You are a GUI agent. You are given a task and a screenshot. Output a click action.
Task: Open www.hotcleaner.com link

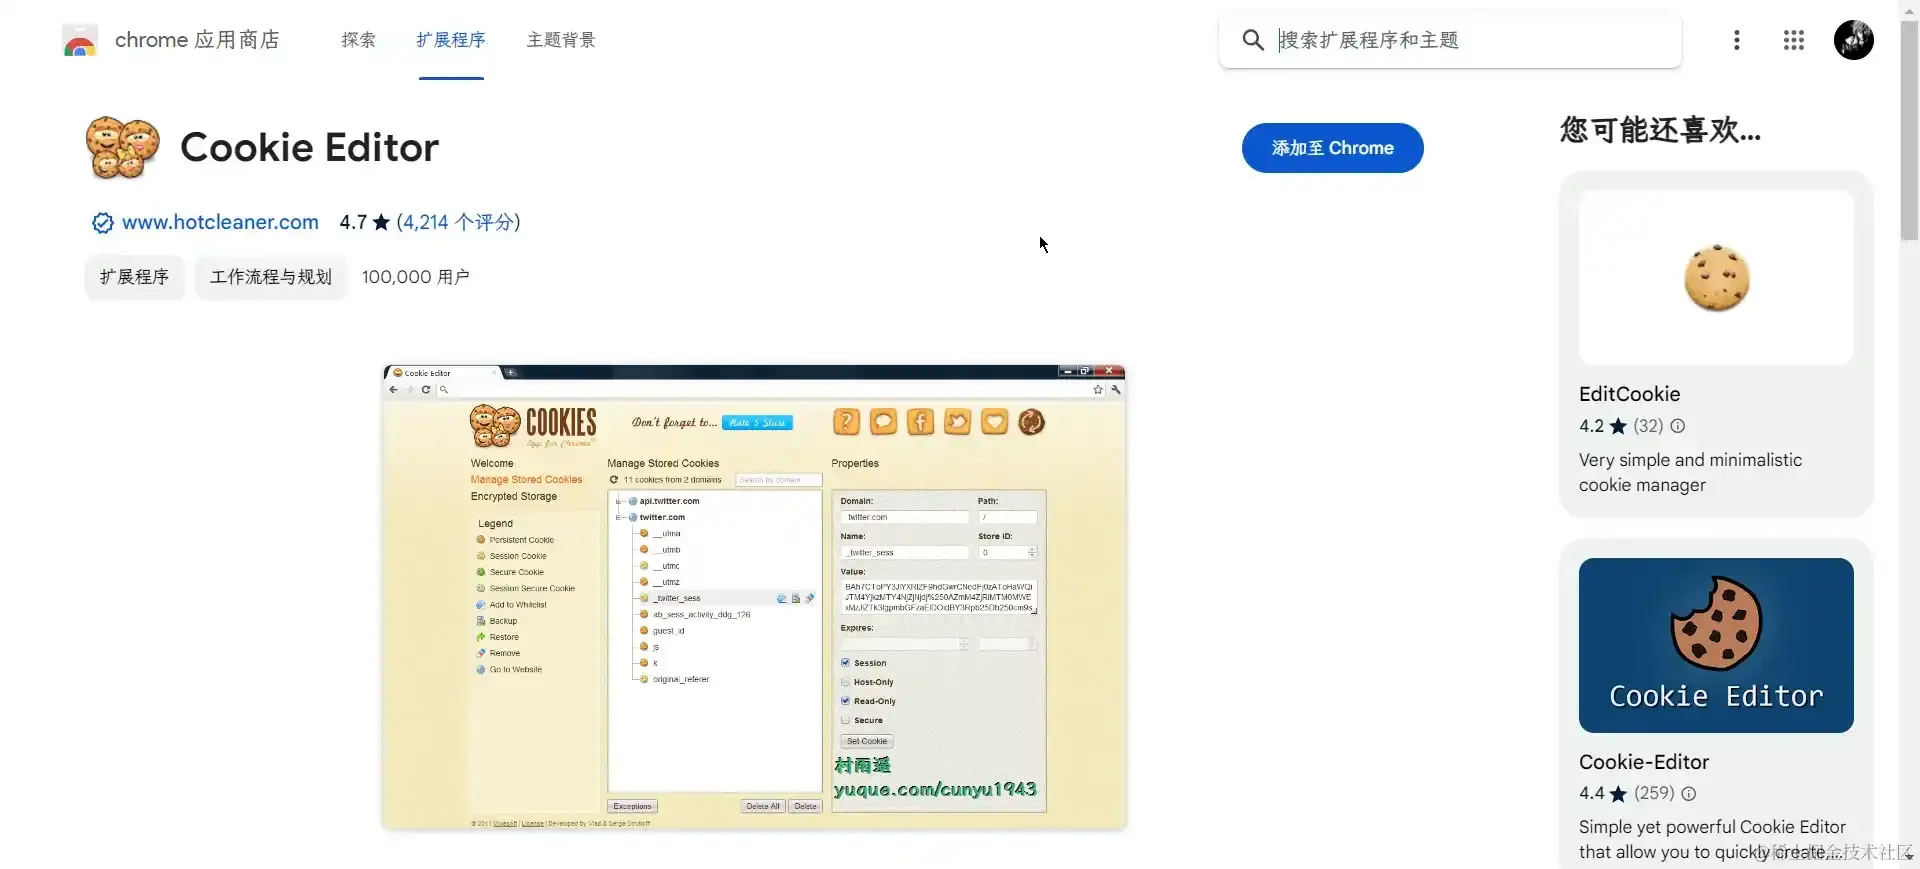pos(220,222)
